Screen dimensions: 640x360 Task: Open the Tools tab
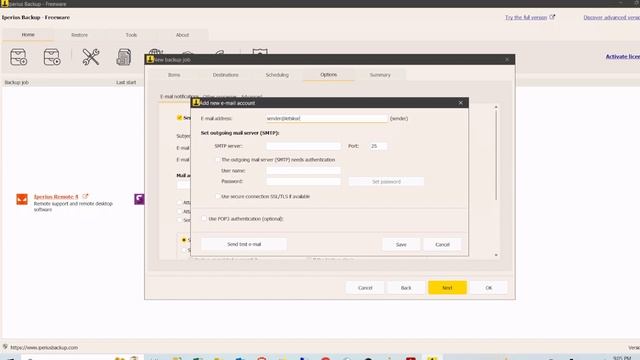131,35
